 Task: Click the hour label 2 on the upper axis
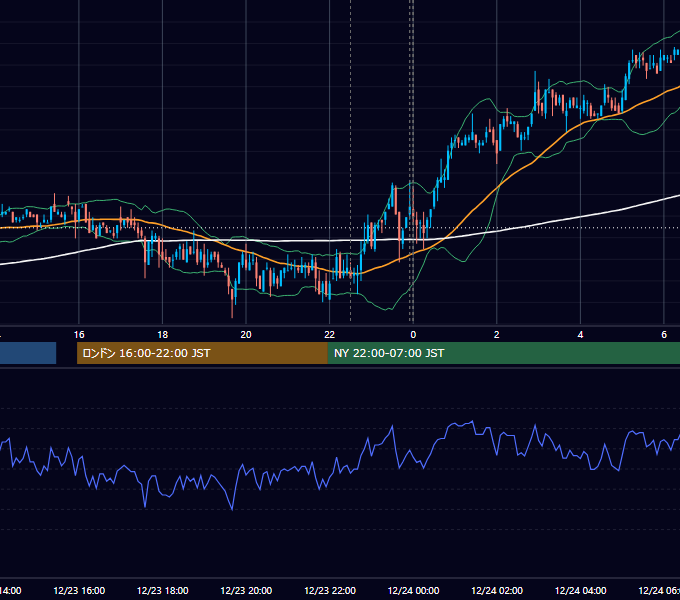(497, 335)
